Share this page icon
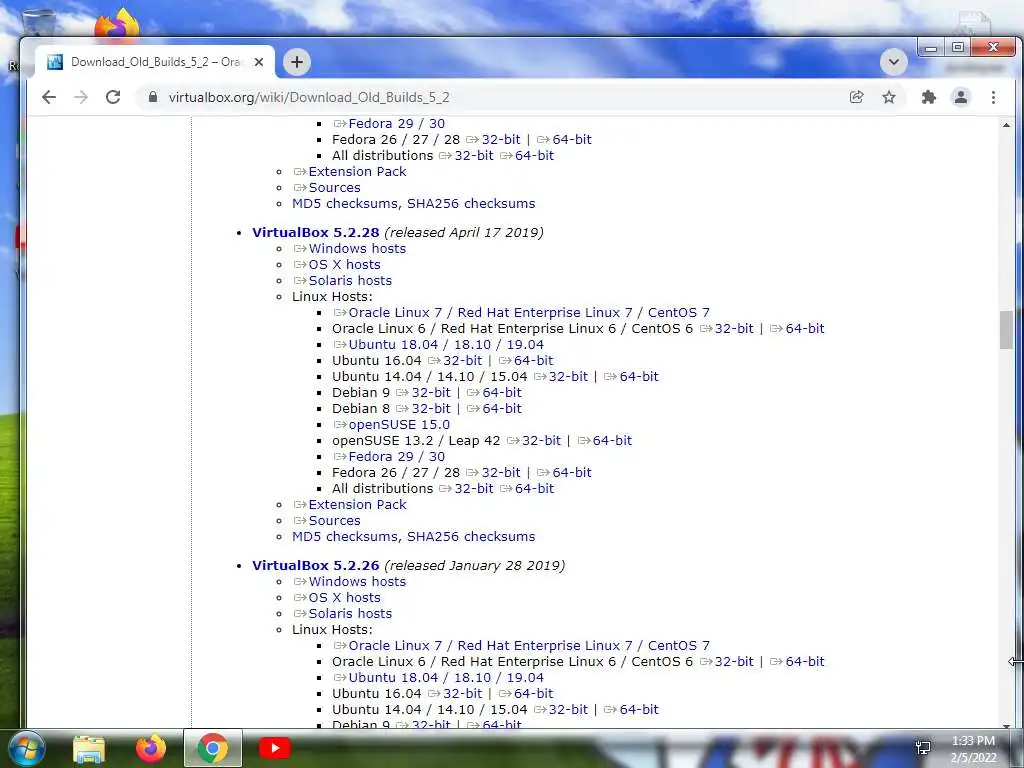The height and width of the screenshot is (768, 1024). coord(856,97)
